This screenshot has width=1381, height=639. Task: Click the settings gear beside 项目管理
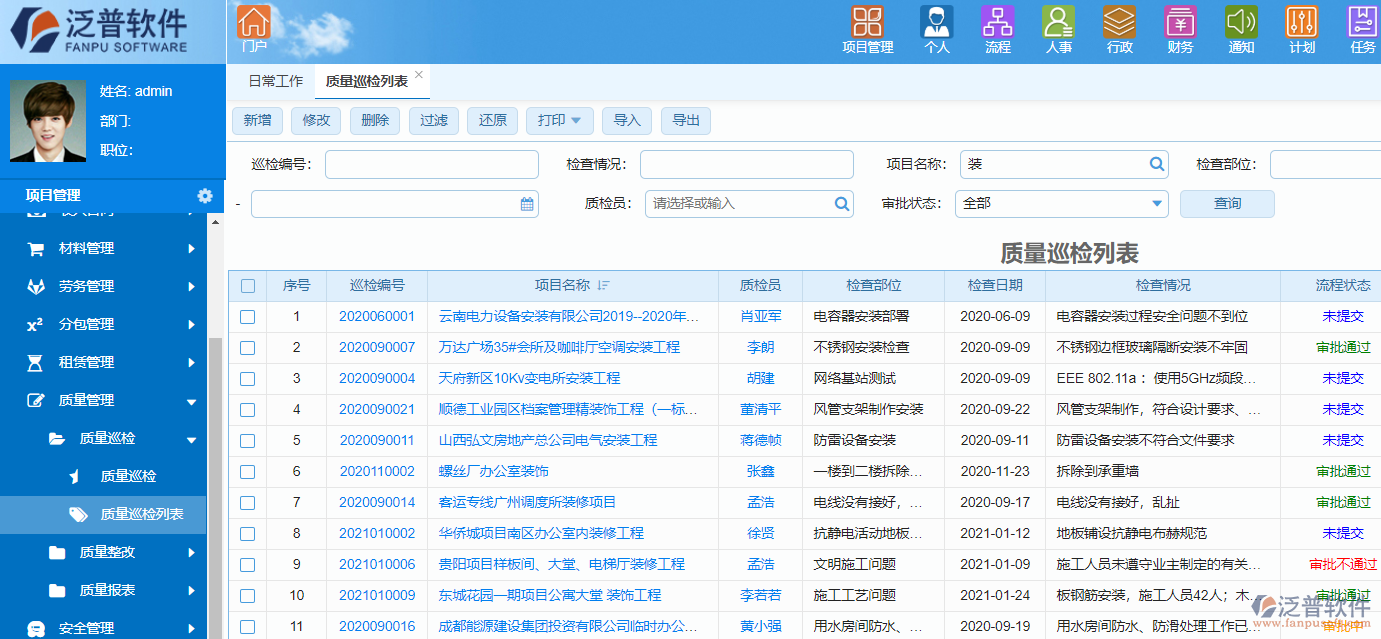tap(205, 196)
